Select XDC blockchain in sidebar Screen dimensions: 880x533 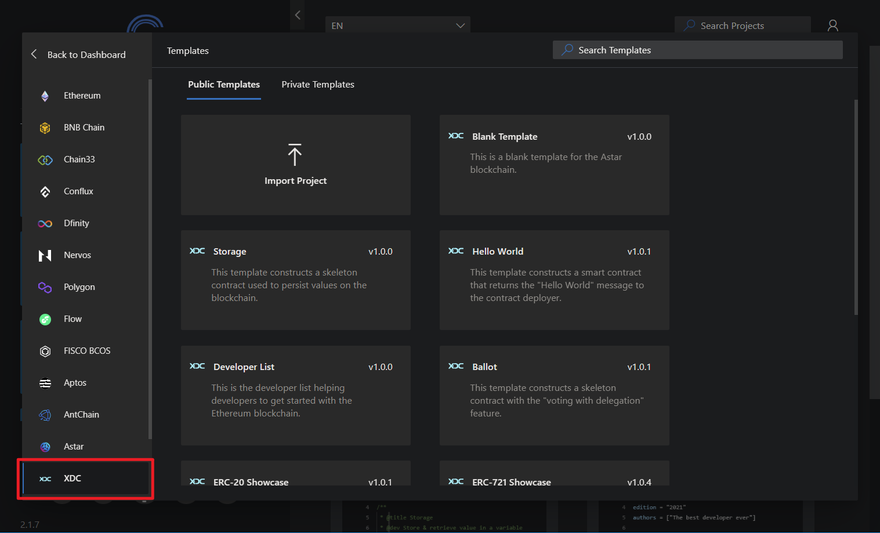(85, 479)
